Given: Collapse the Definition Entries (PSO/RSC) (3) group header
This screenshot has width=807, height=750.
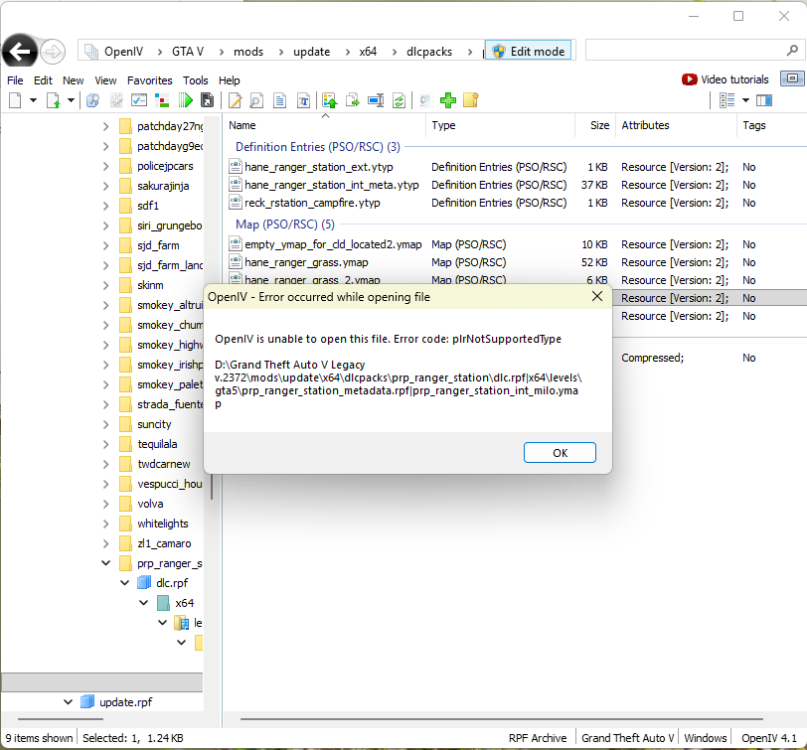Looking at the screenshot, I should [318, 147].
